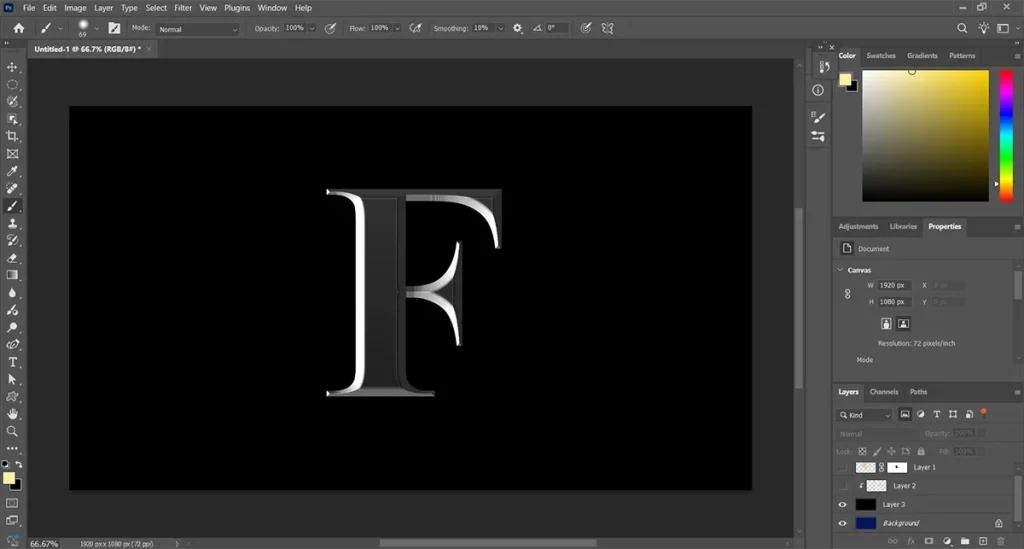The height and width of the screenshot is (549, 1024).
Task: Select the Crop tool
Action: [x=13, y=136]
